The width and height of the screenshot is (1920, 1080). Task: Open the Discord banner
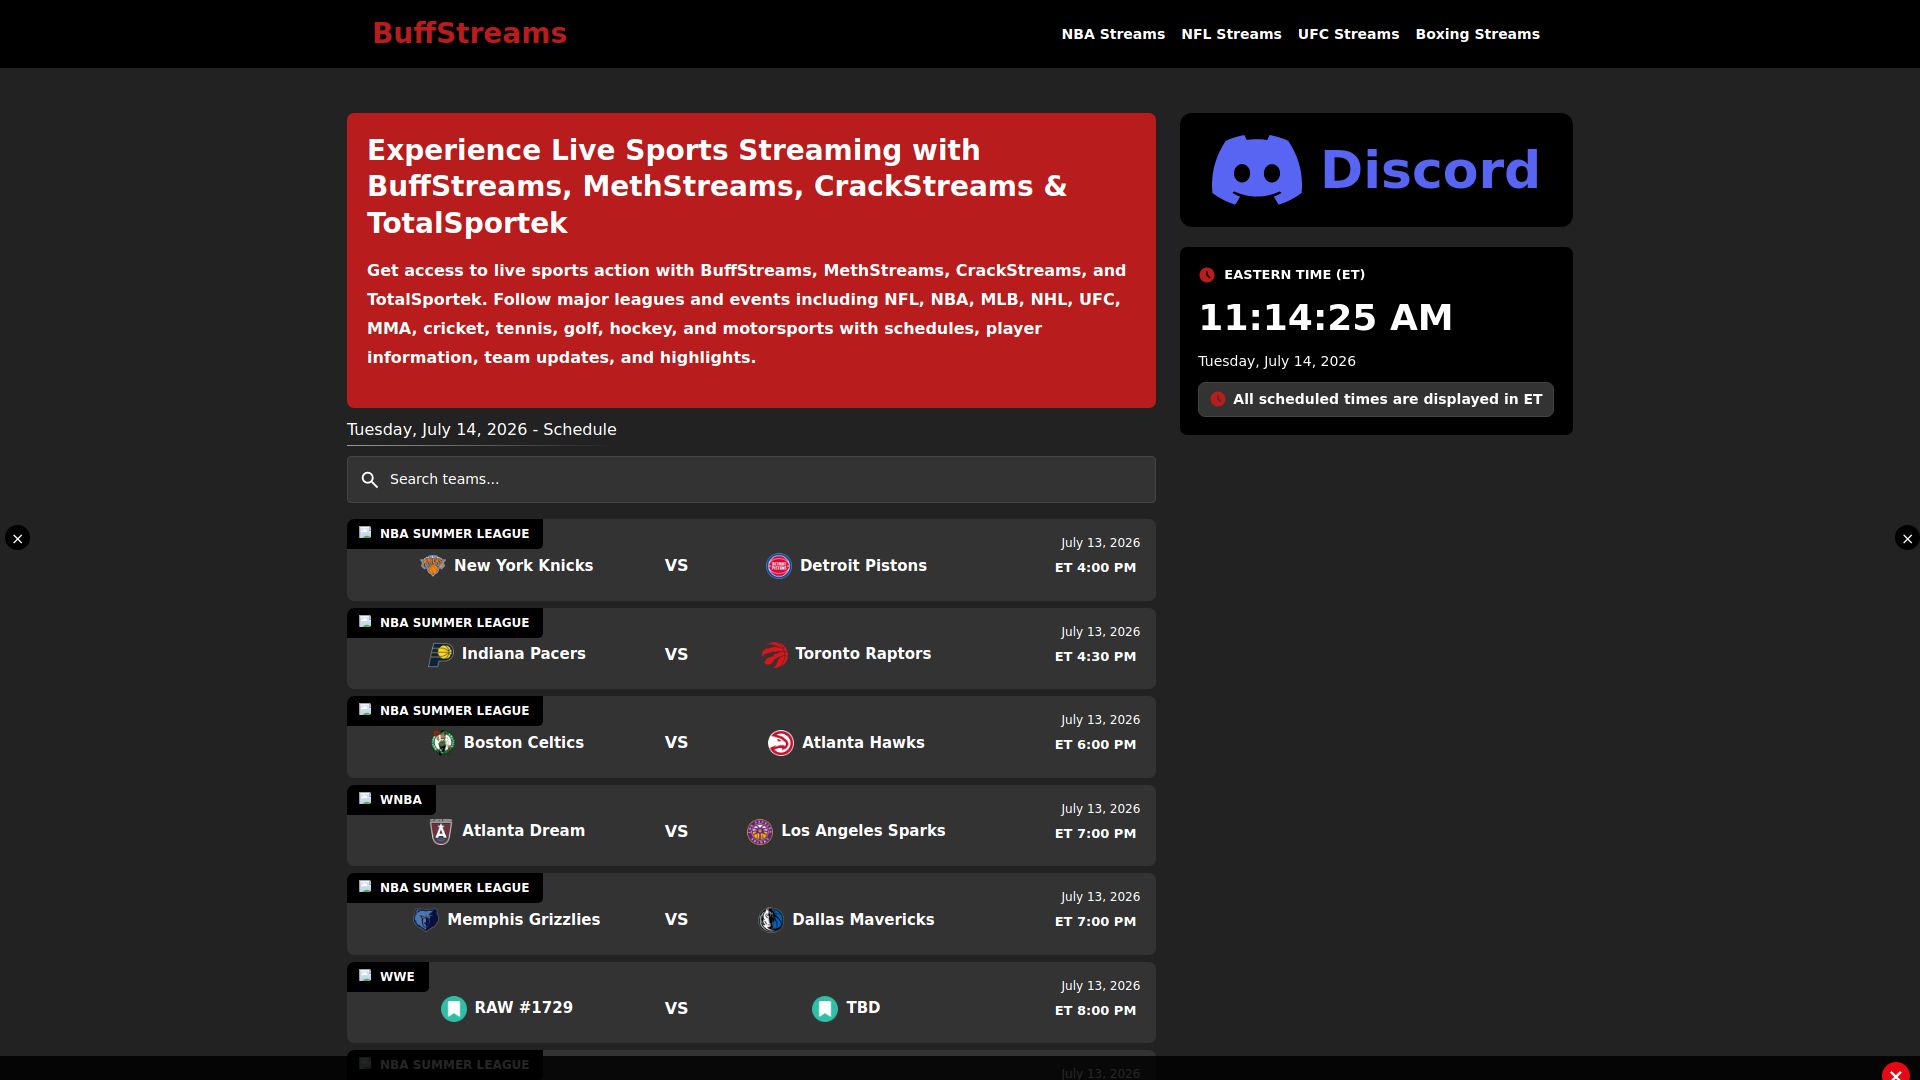pyautogui.click(x=1376, y=170)
